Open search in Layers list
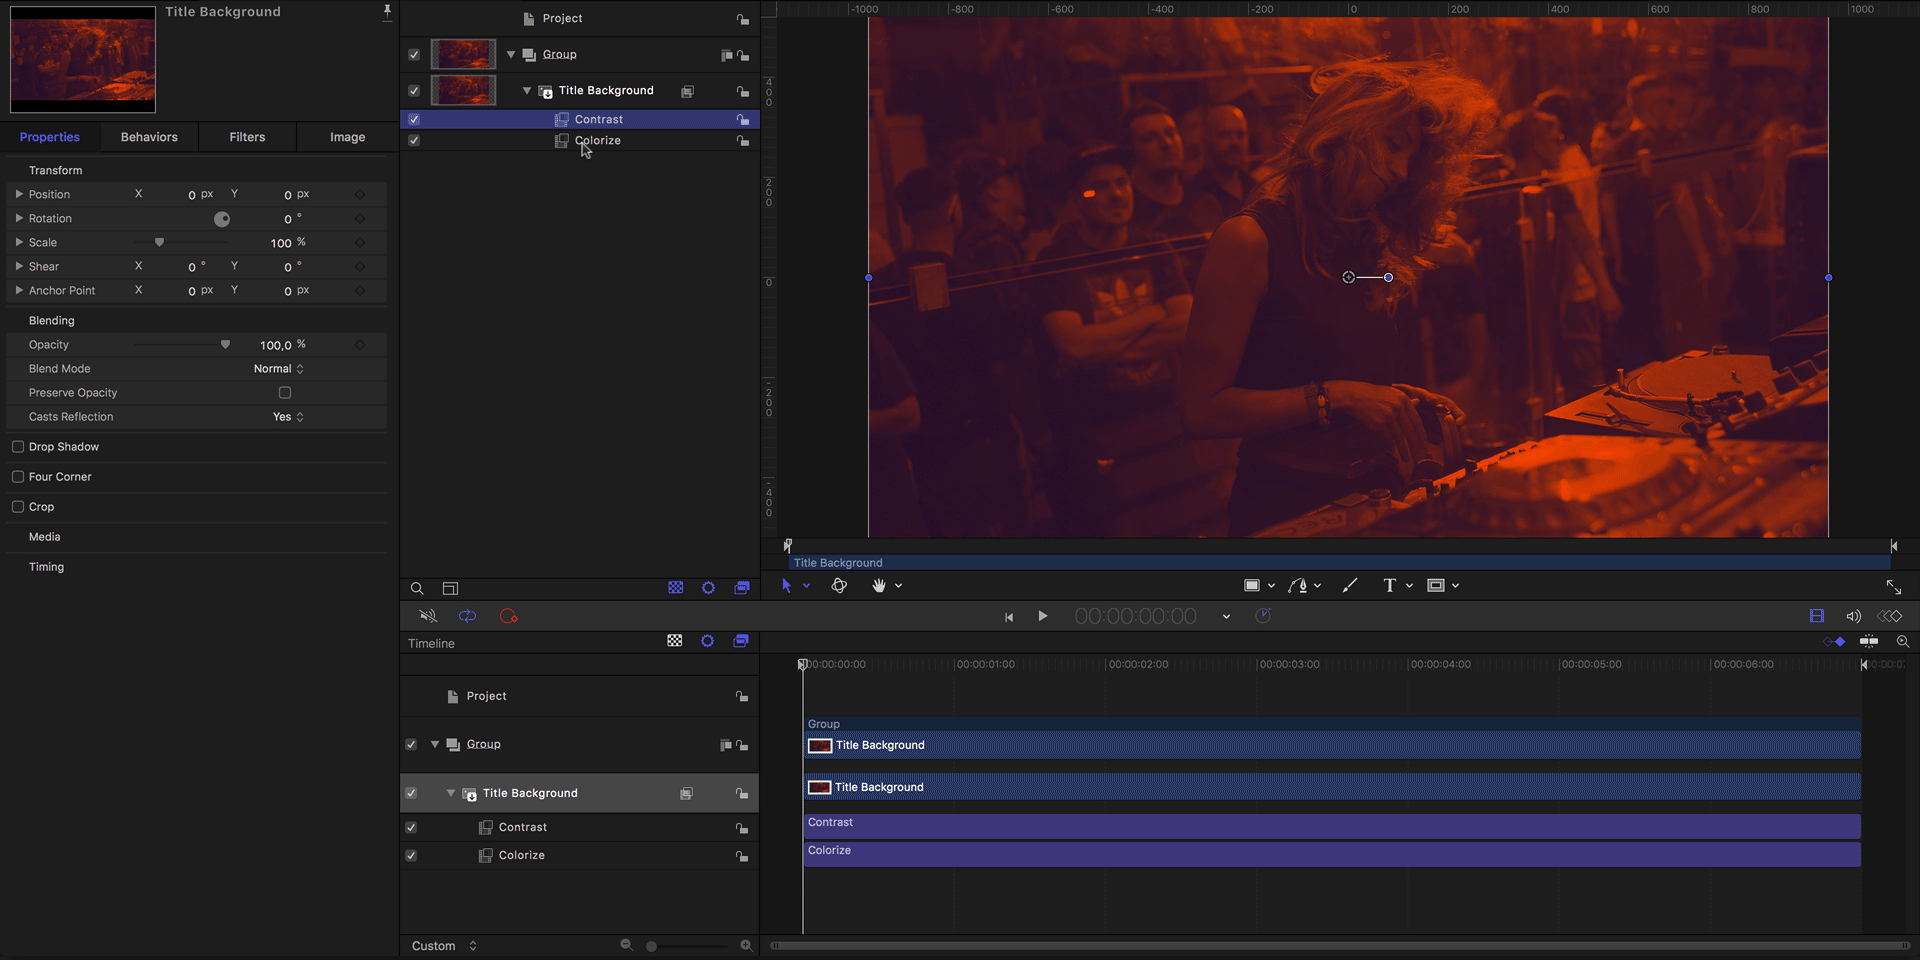Image resolution: width=1920 pixels, height=960 pixels. pos(417,589)
